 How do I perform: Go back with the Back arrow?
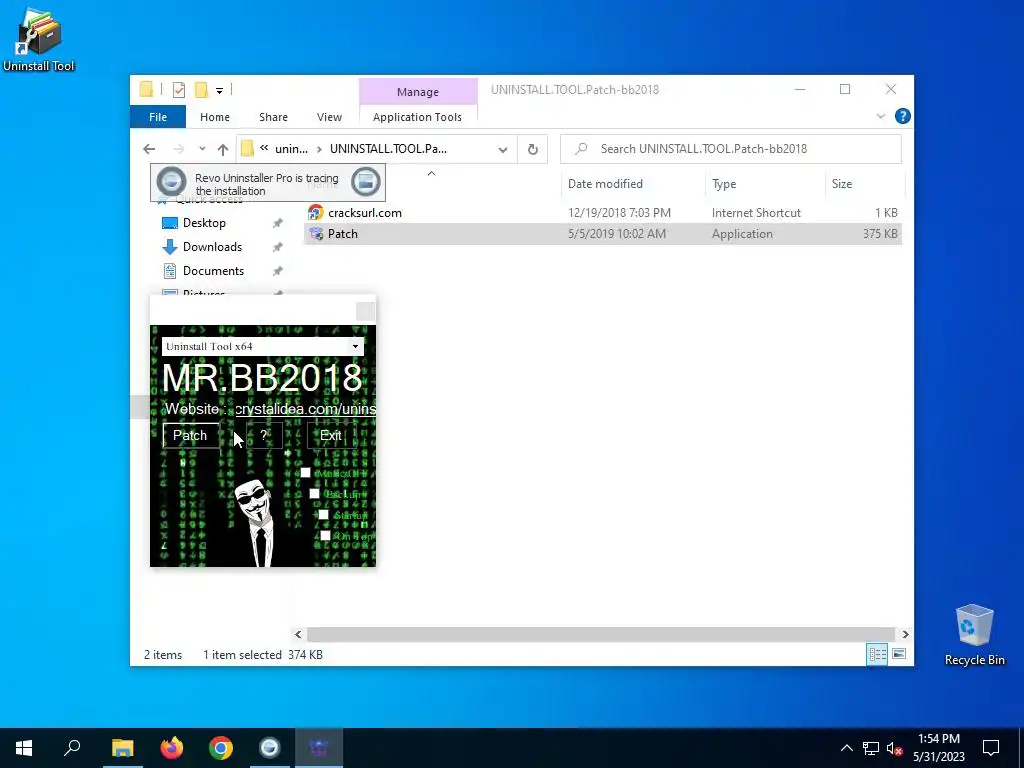[x=149, y=149]
